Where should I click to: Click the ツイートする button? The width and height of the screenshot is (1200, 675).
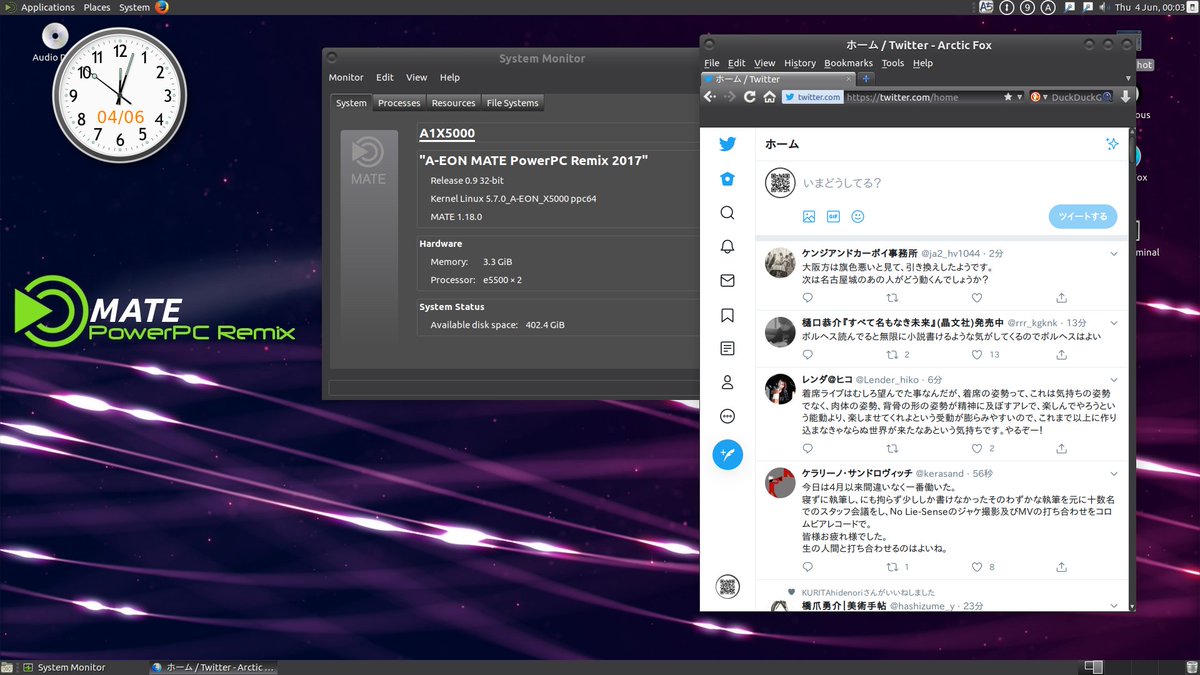pos(1083,216)
